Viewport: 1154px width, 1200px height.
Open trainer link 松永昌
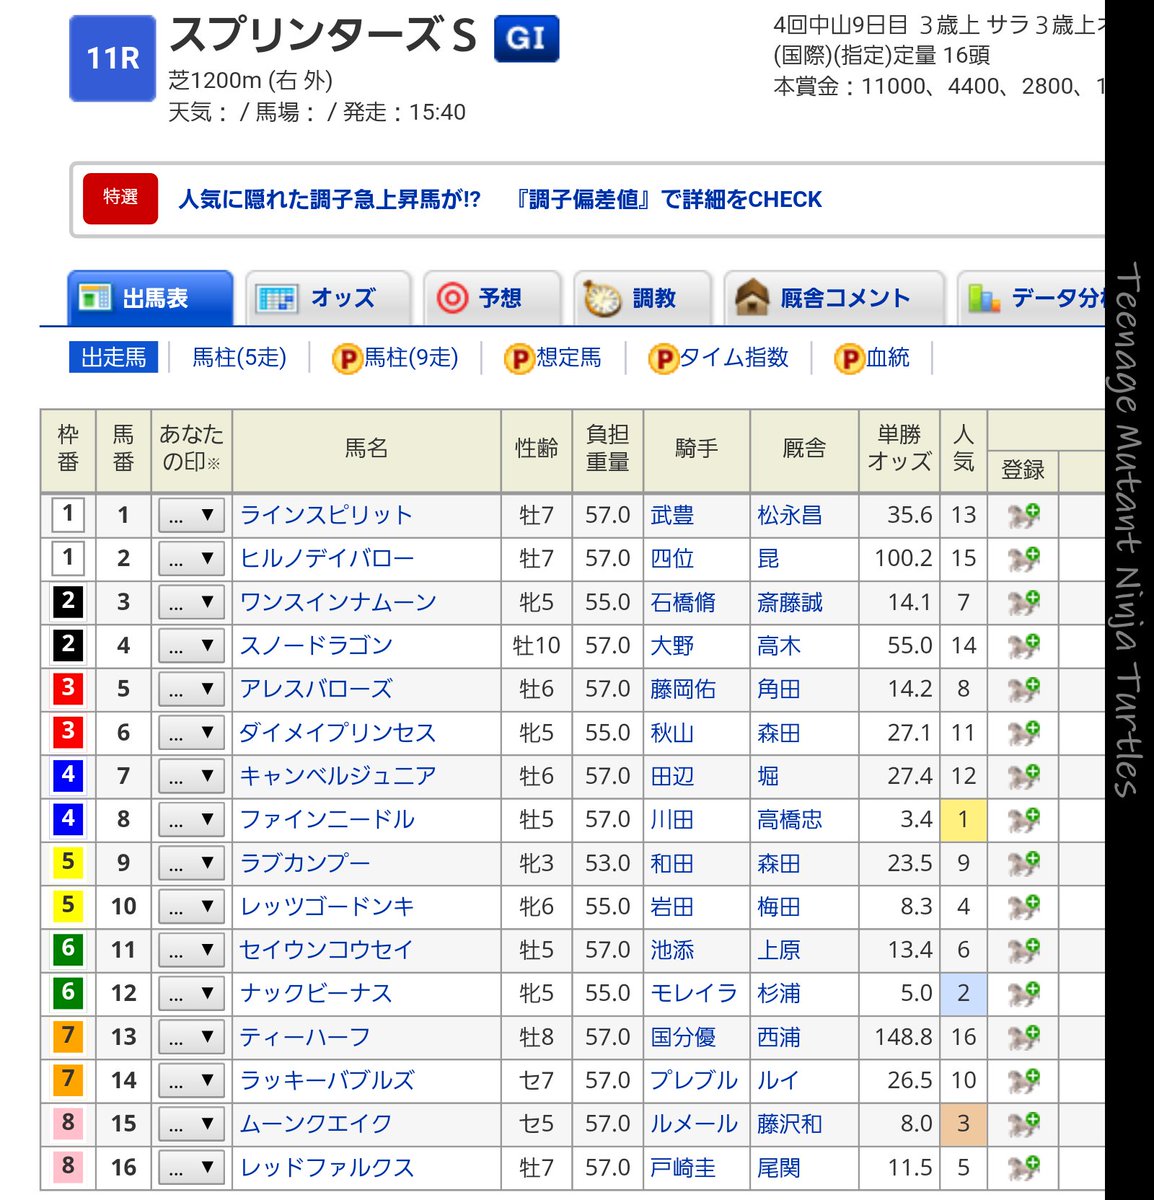click(790, 516)
